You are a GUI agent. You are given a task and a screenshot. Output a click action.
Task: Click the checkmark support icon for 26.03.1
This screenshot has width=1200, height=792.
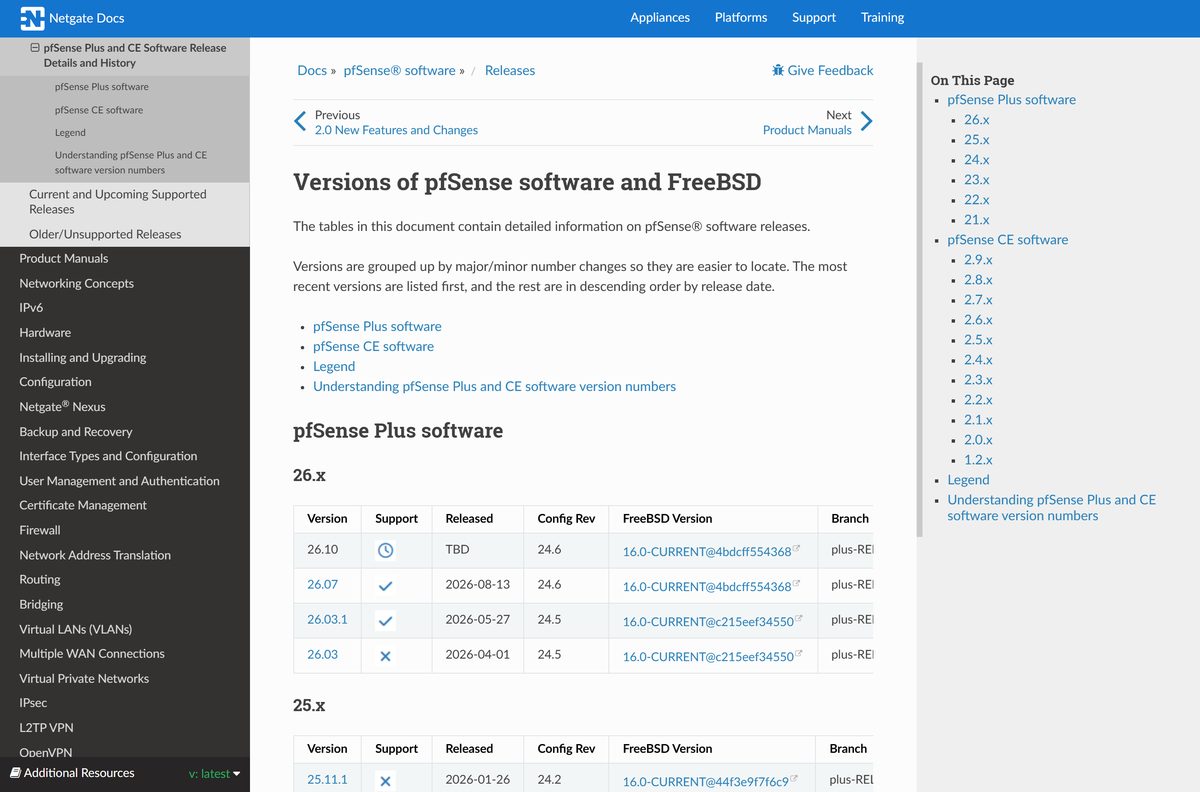[x=386, y=621]
